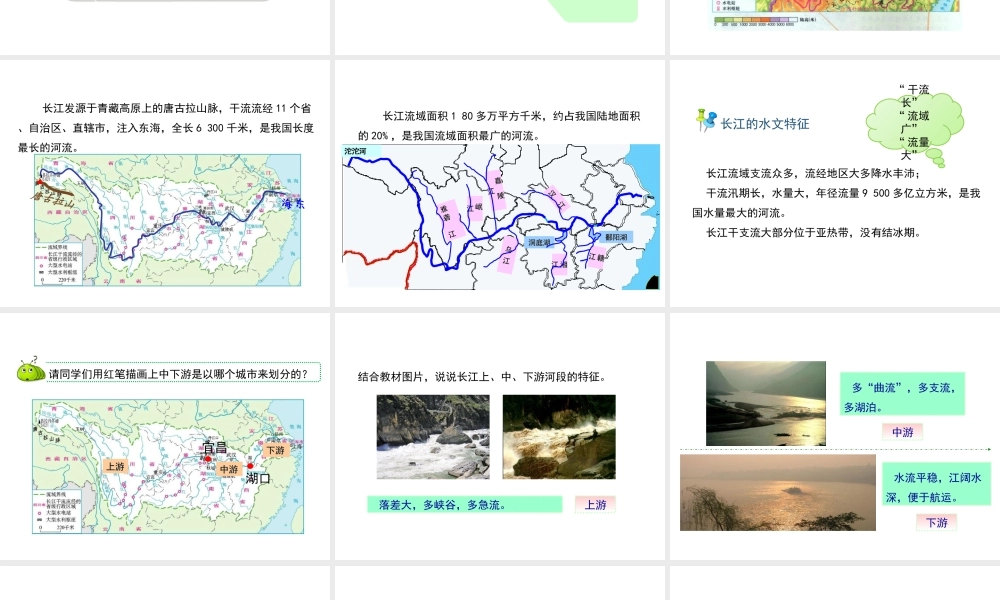Click the pink 下游 tag
This screenshot has width=1000, height=600.
937,523
